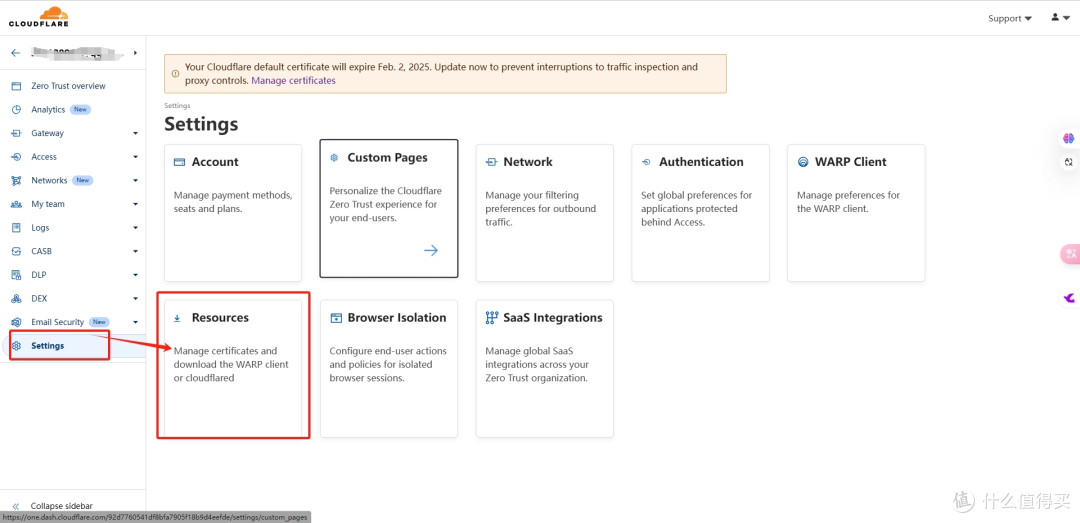Click the Analytics New badge
This screenshot has height=523, width=1080.
click(x=81, y=110)
